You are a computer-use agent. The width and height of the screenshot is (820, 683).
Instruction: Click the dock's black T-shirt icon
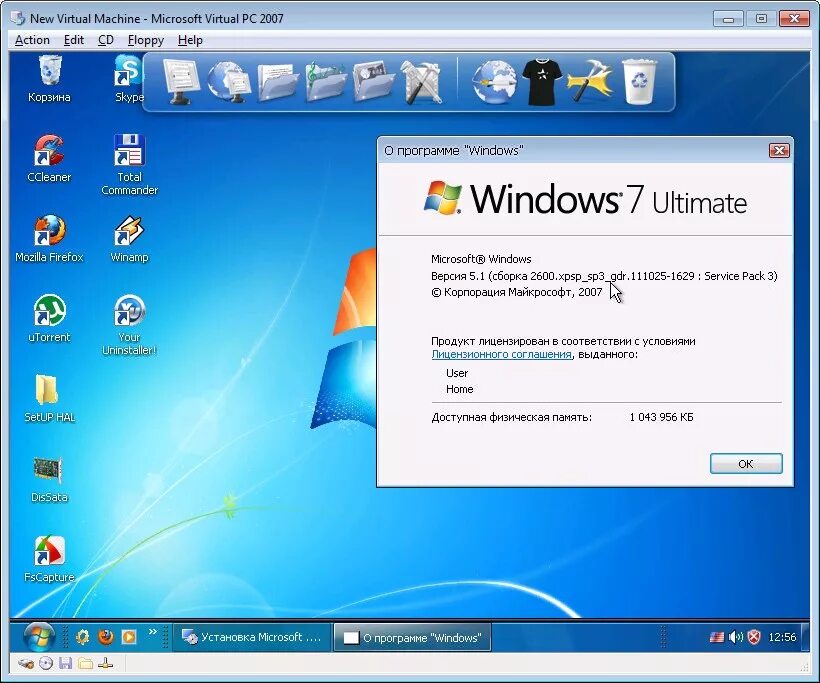pyautogui.click(x=542, y=82)
